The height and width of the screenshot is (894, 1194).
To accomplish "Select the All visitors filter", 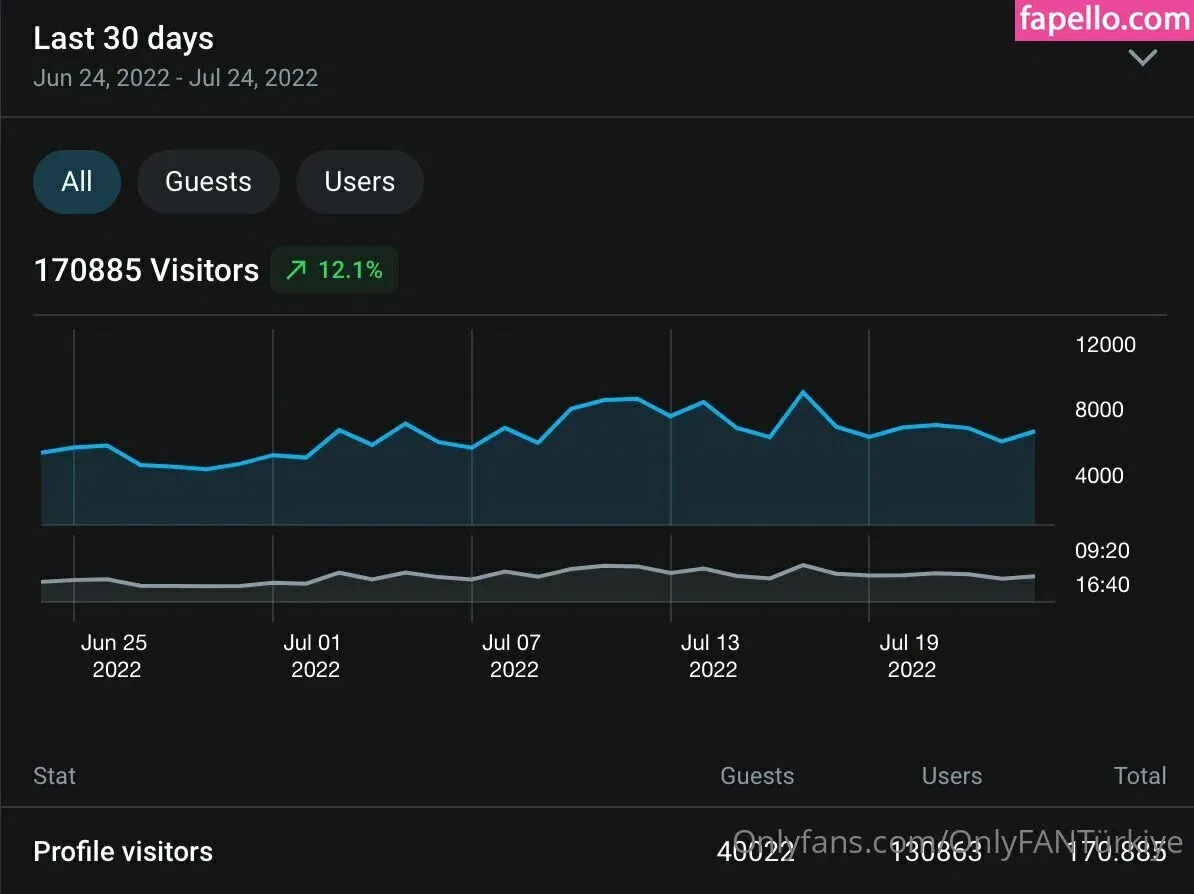I will point(77,182).
